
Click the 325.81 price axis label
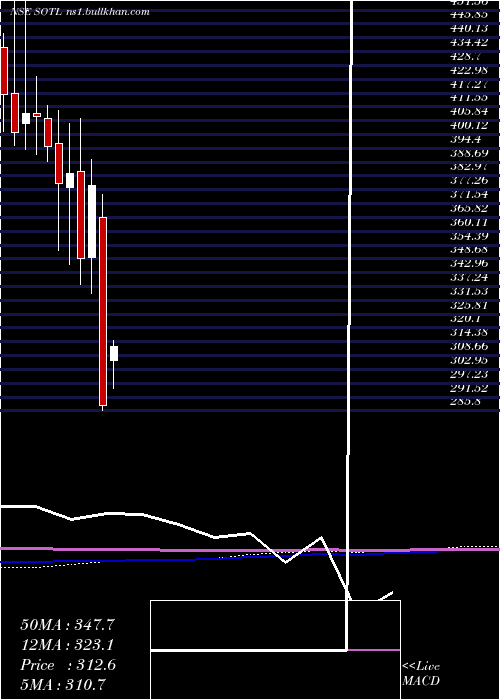pyautogui.click(x=469, y=305)
